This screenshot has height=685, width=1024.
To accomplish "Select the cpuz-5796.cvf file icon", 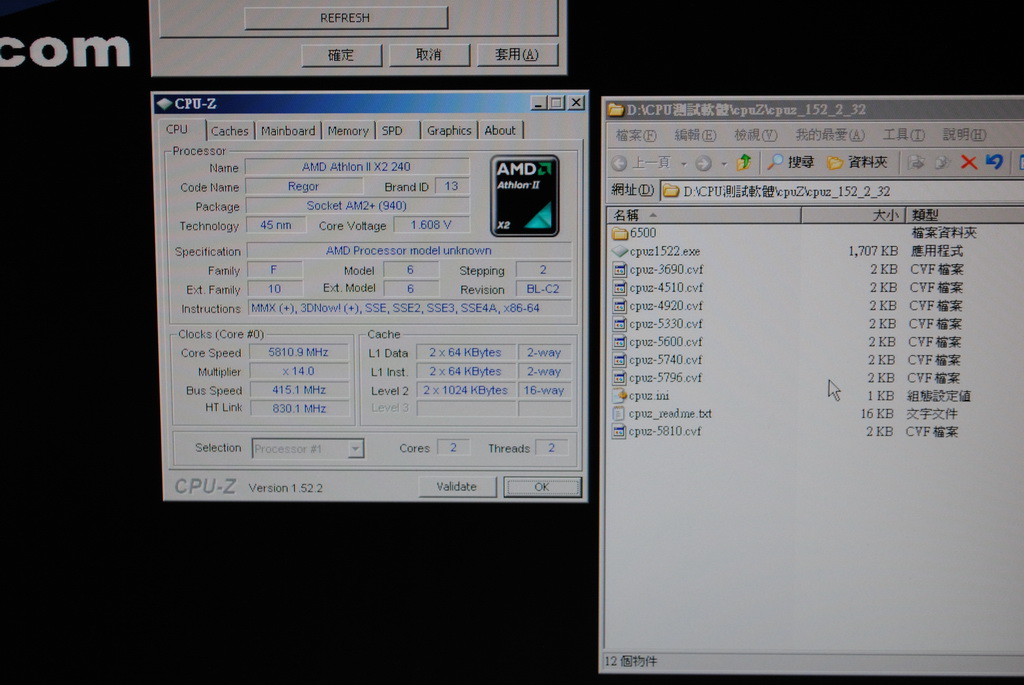I will tap(620, 378).
